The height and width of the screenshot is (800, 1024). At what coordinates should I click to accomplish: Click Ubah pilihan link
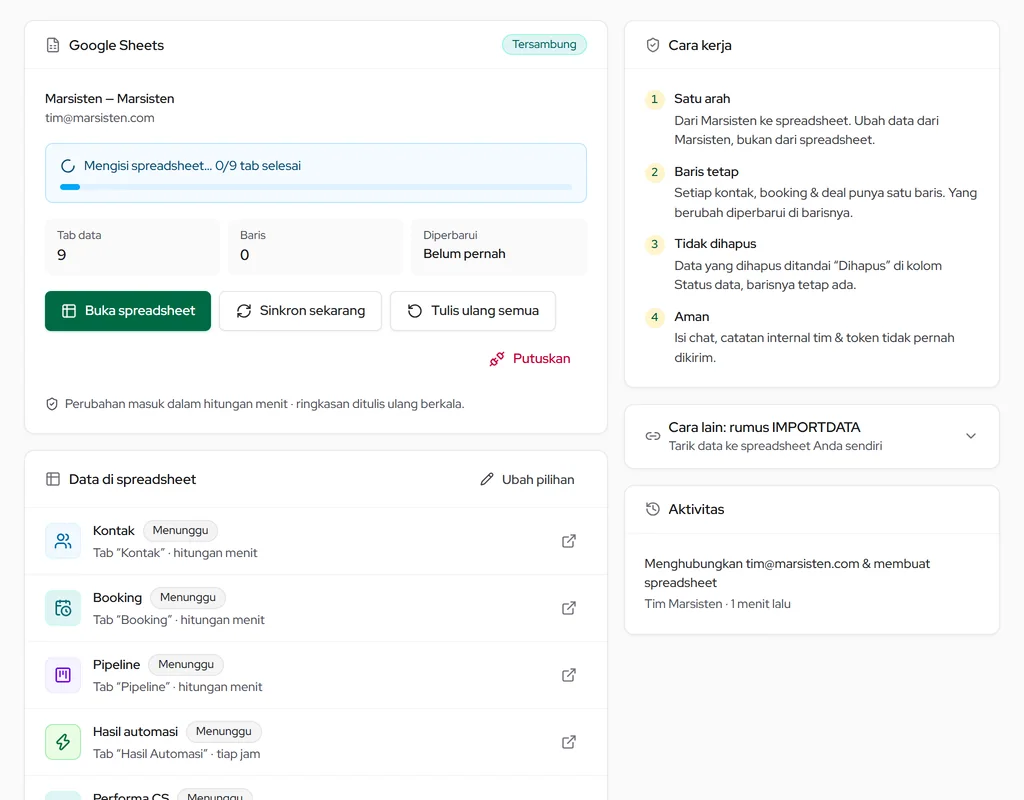pyautogui.click(x=527, y=479)
